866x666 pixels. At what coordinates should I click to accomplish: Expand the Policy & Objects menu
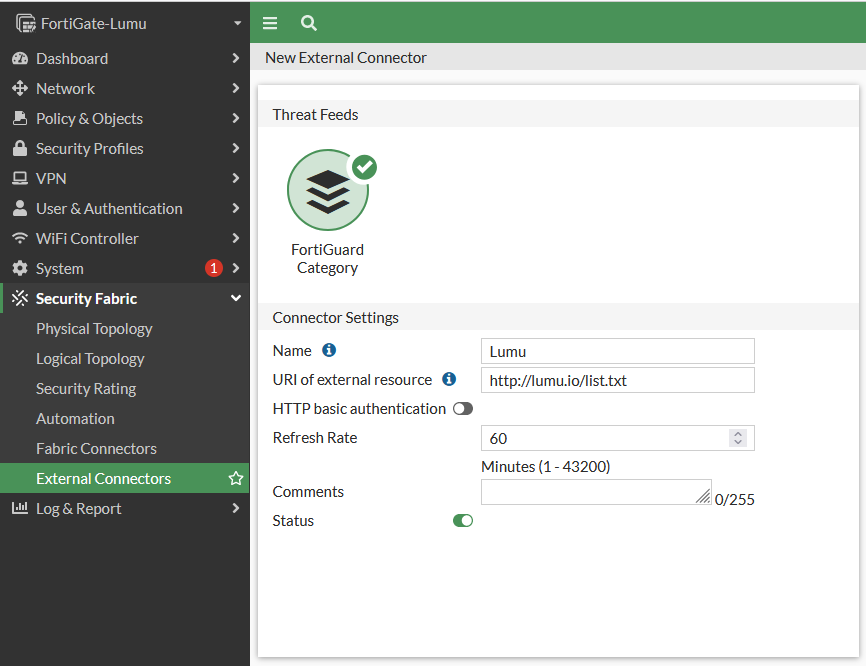click(x=124, y=119)
